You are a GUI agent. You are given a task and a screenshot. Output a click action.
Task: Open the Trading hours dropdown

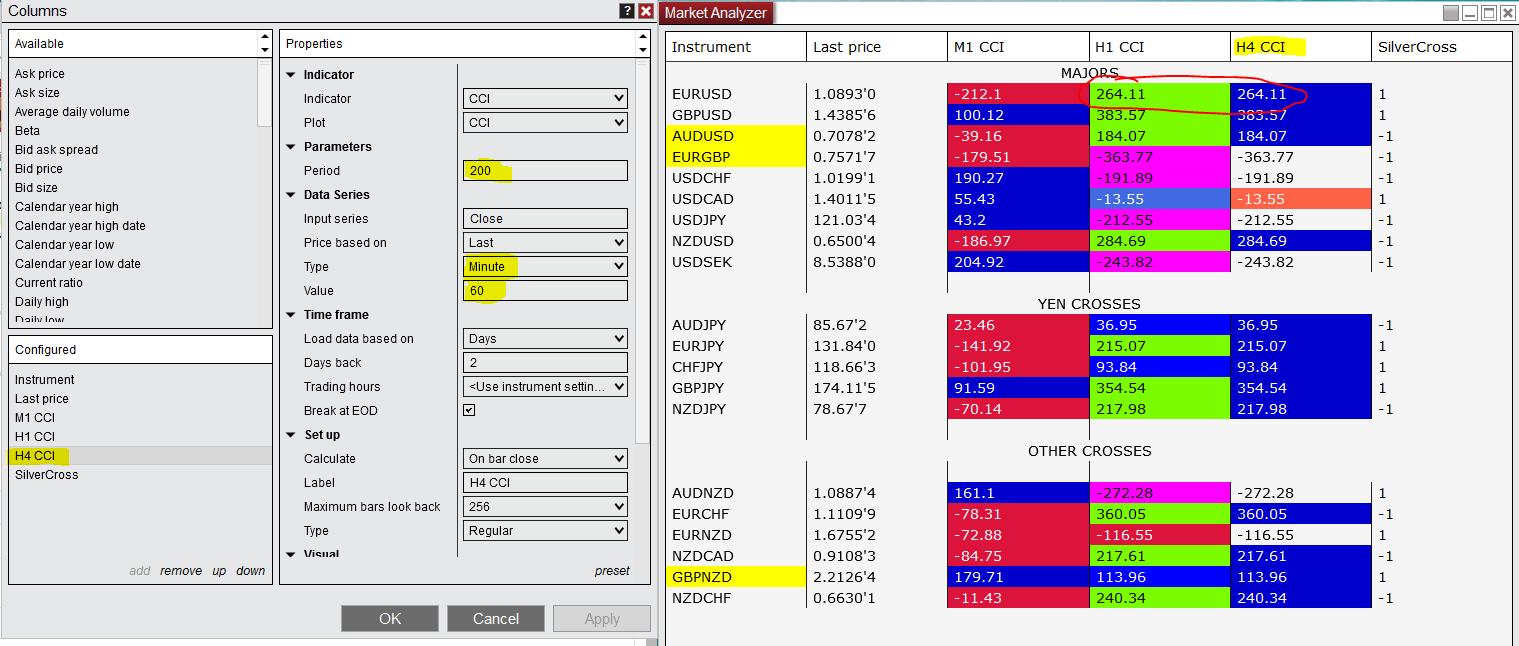[546, 387]
